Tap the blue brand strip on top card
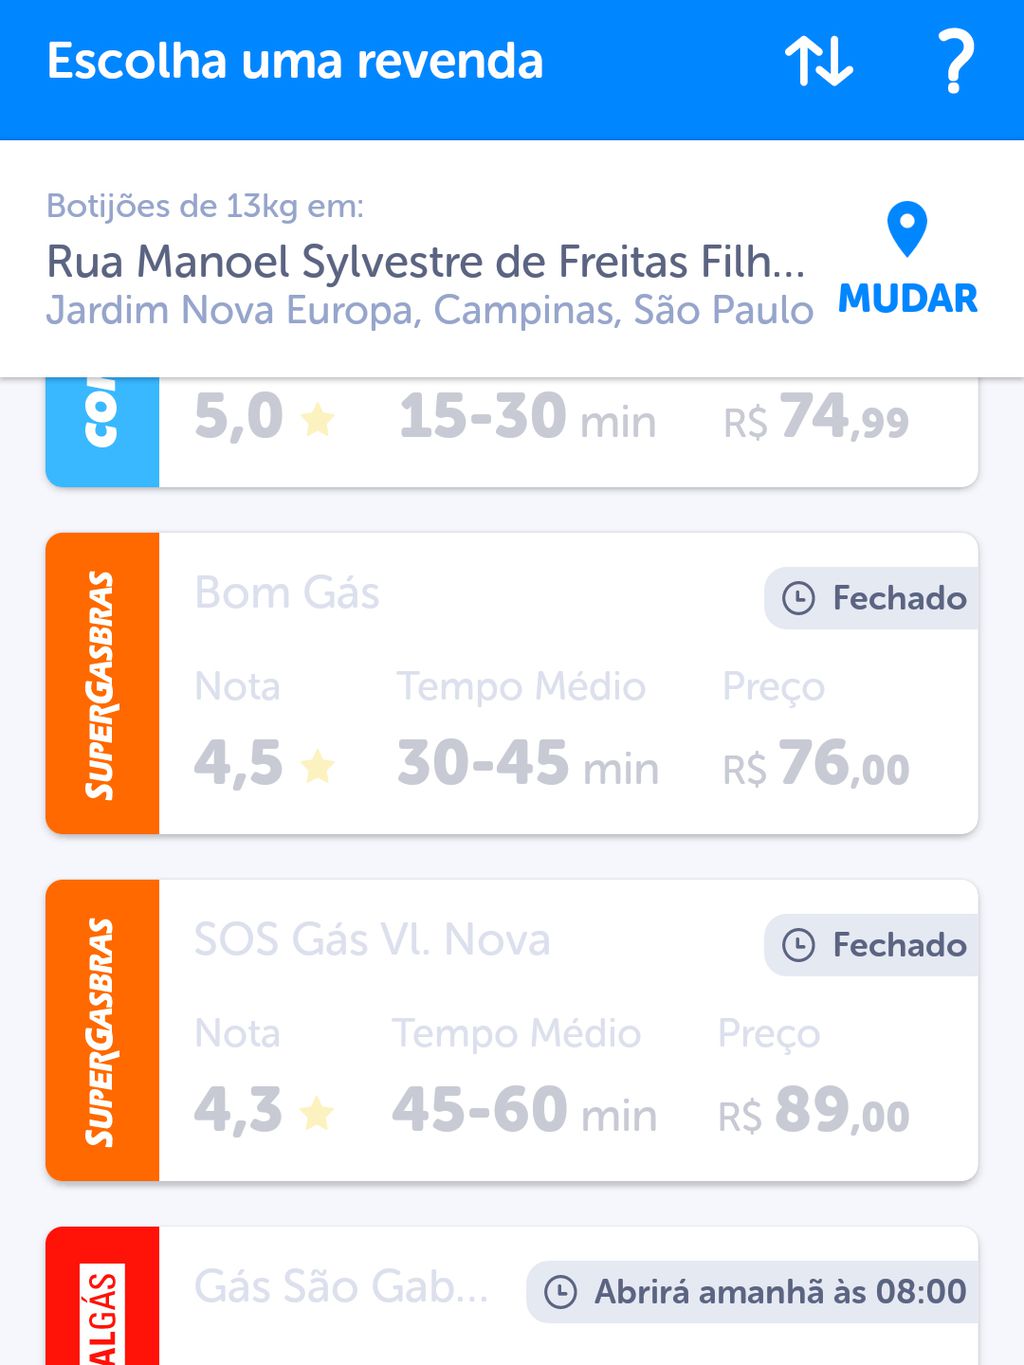Viewport: 1024px width, 1365px height. click(102, 432)
